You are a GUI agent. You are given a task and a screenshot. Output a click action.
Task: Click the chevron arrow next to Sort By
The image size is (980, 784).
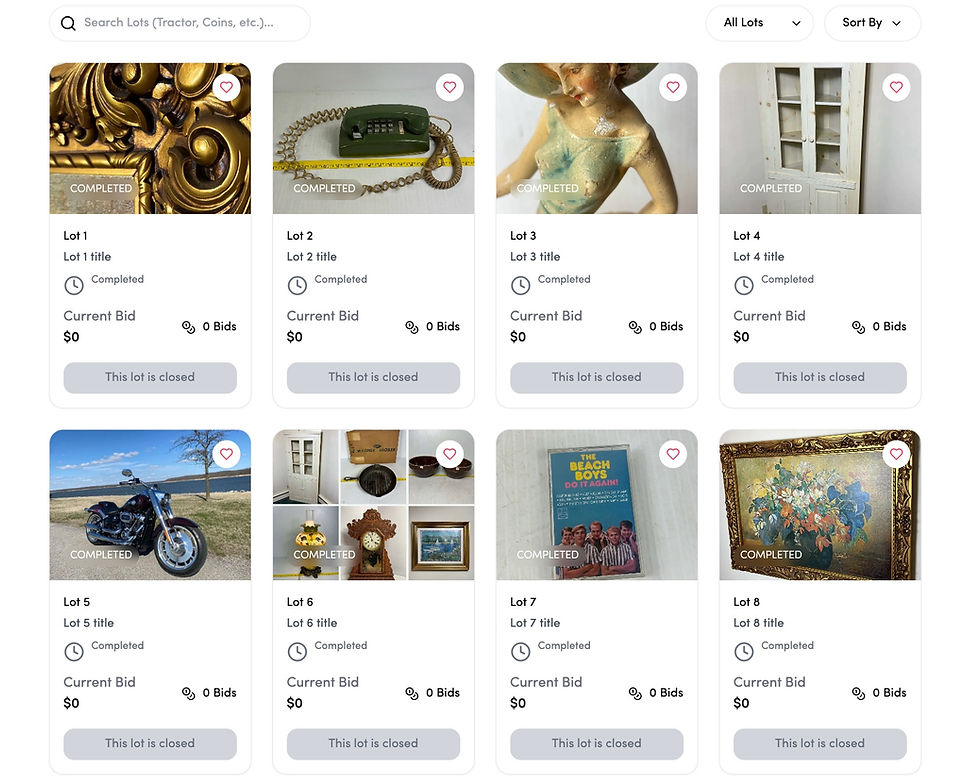pos(896,24)
